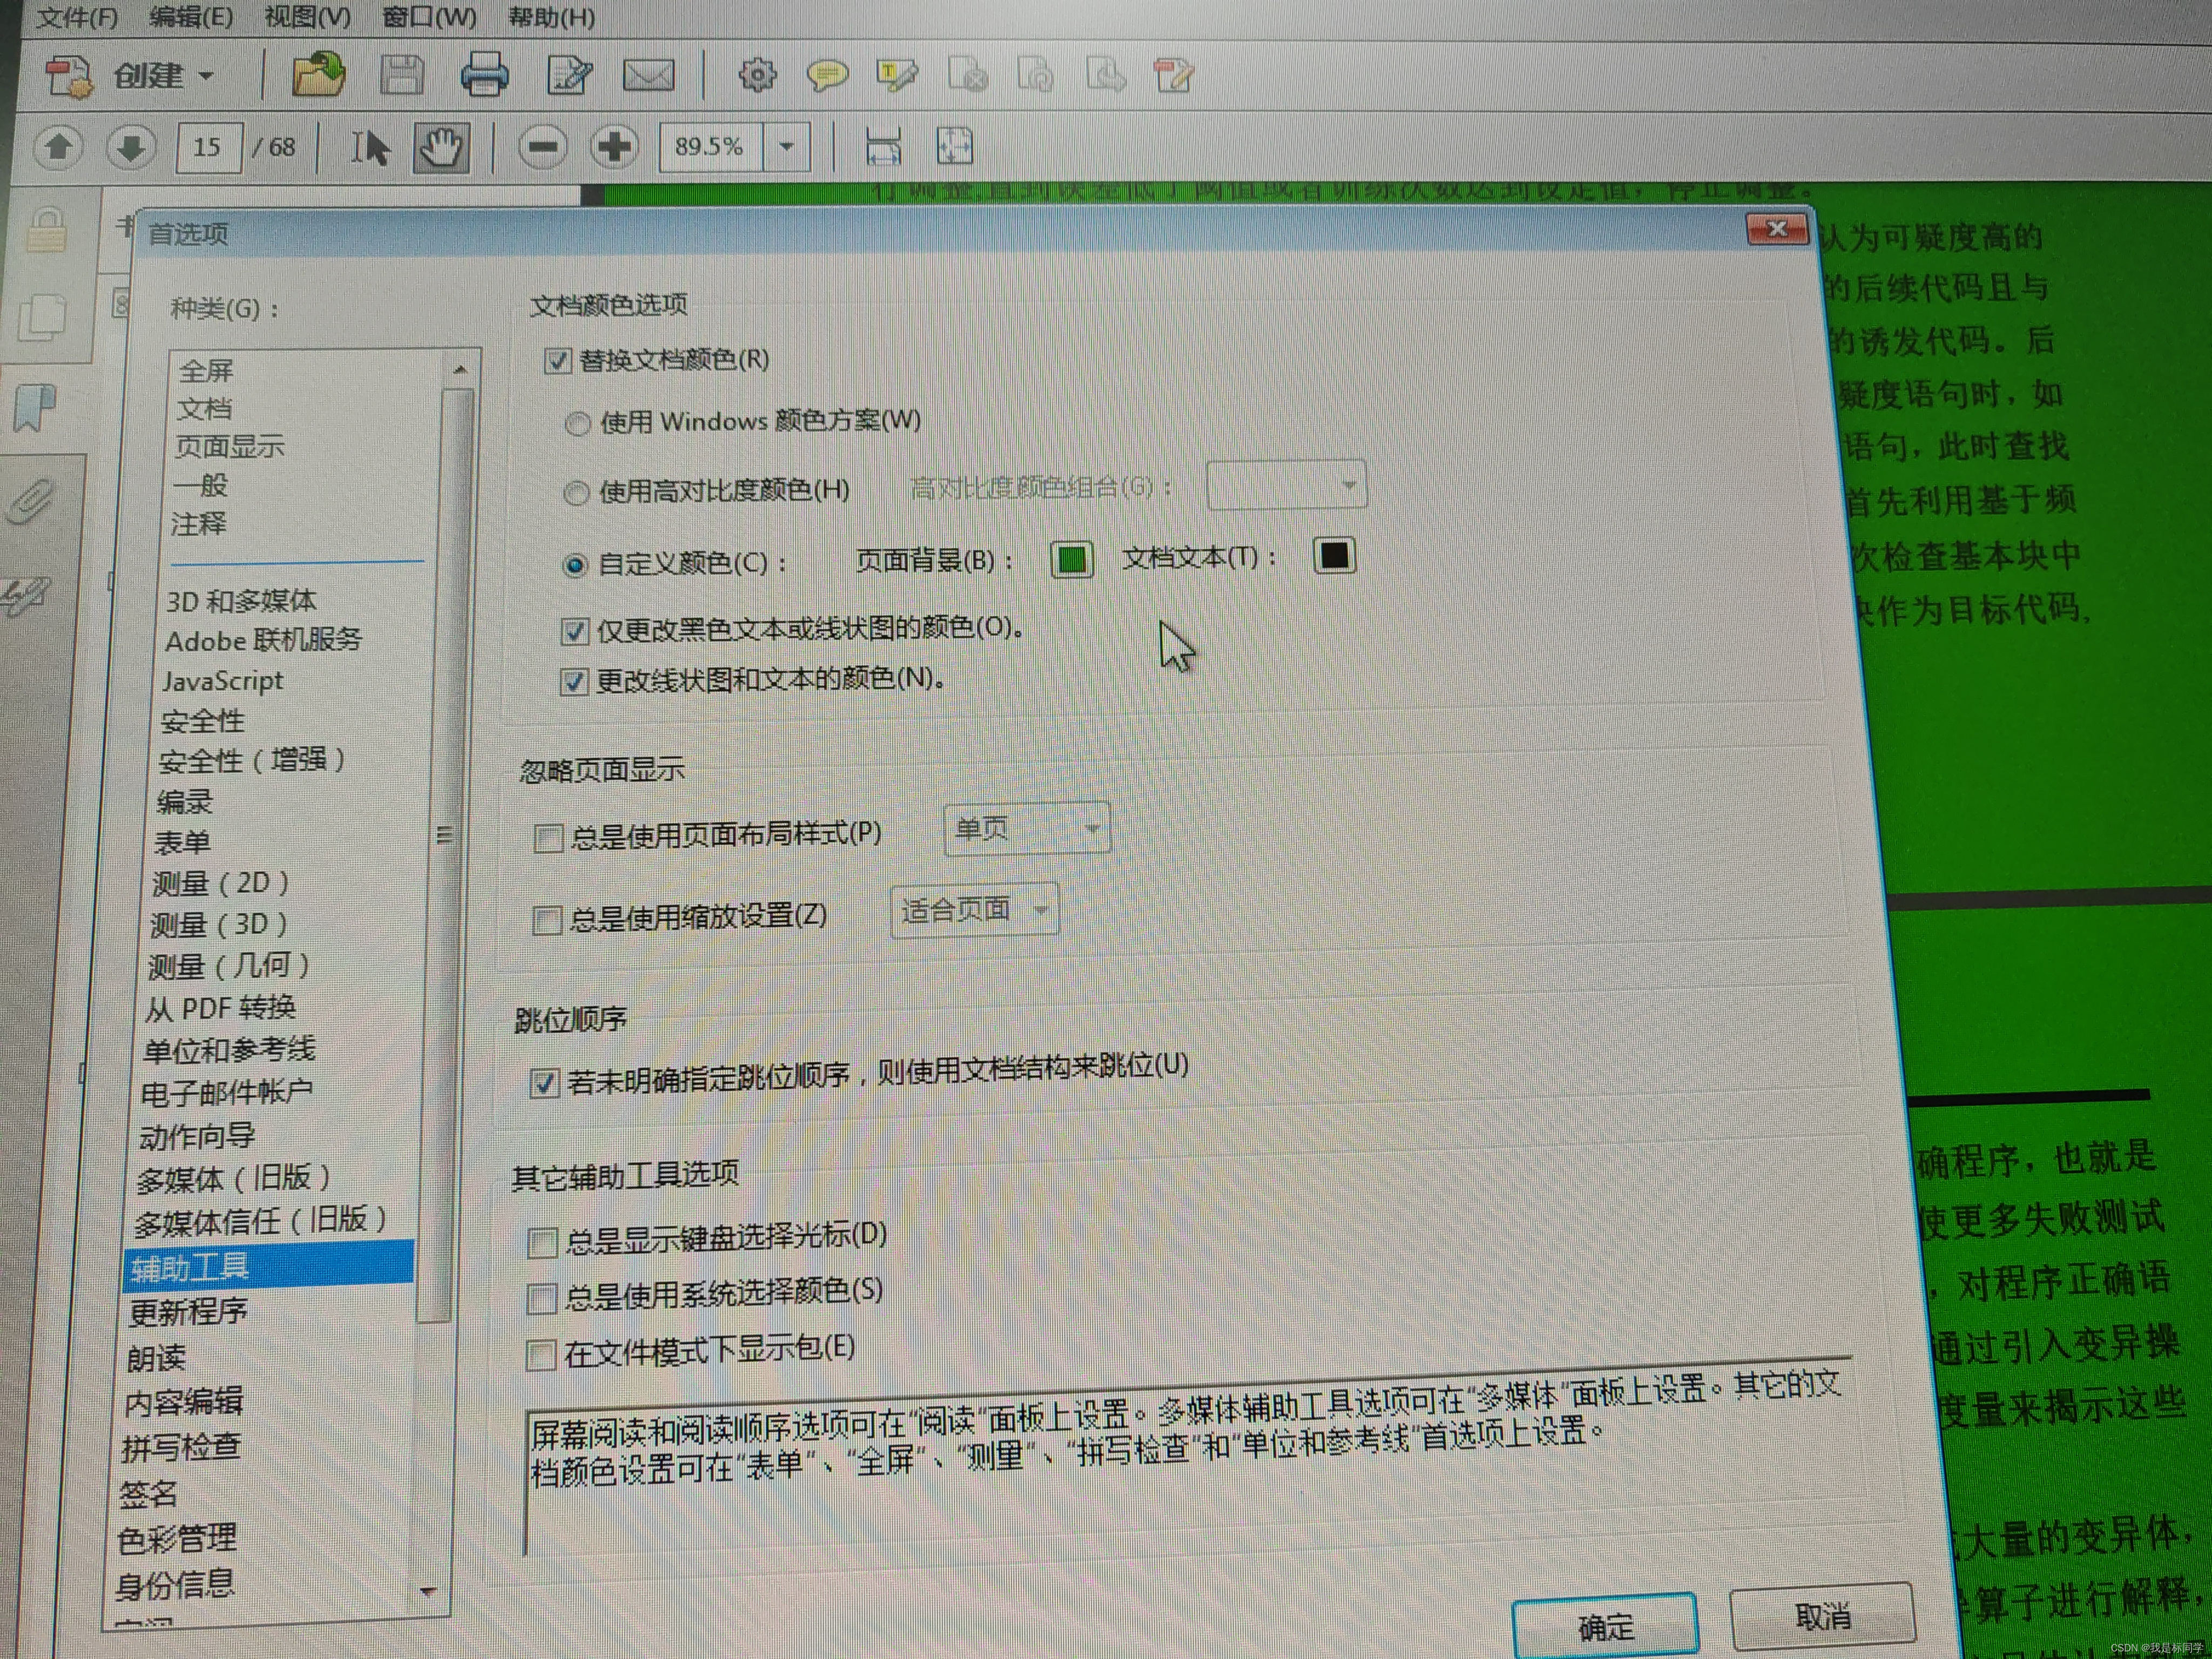The width and height of the screenshot is (2212, 1659).
Task: Enable 总是使用页面布局样式 checkbox
Action: (548, 837)
